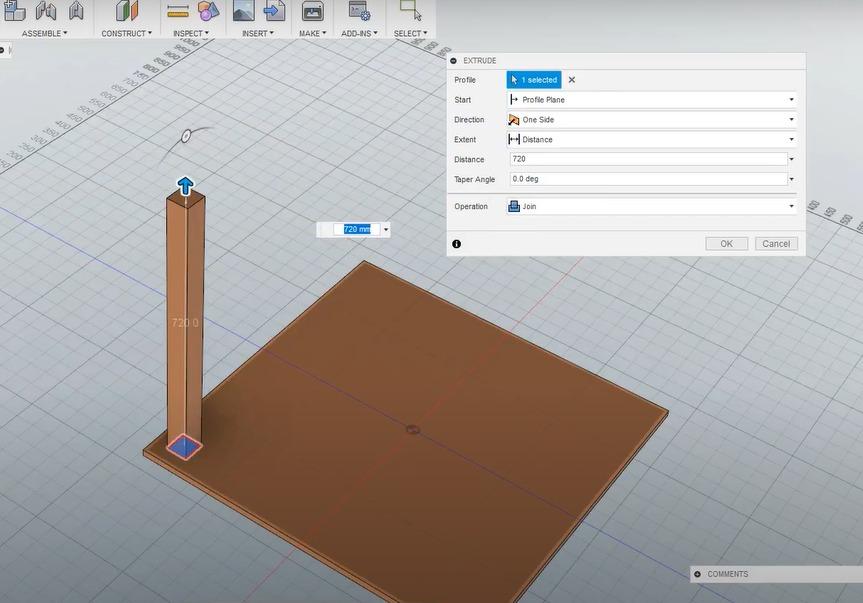
Task: Collapse the EXTRUDE dialog header toggle
Action: tap(454, 61)
